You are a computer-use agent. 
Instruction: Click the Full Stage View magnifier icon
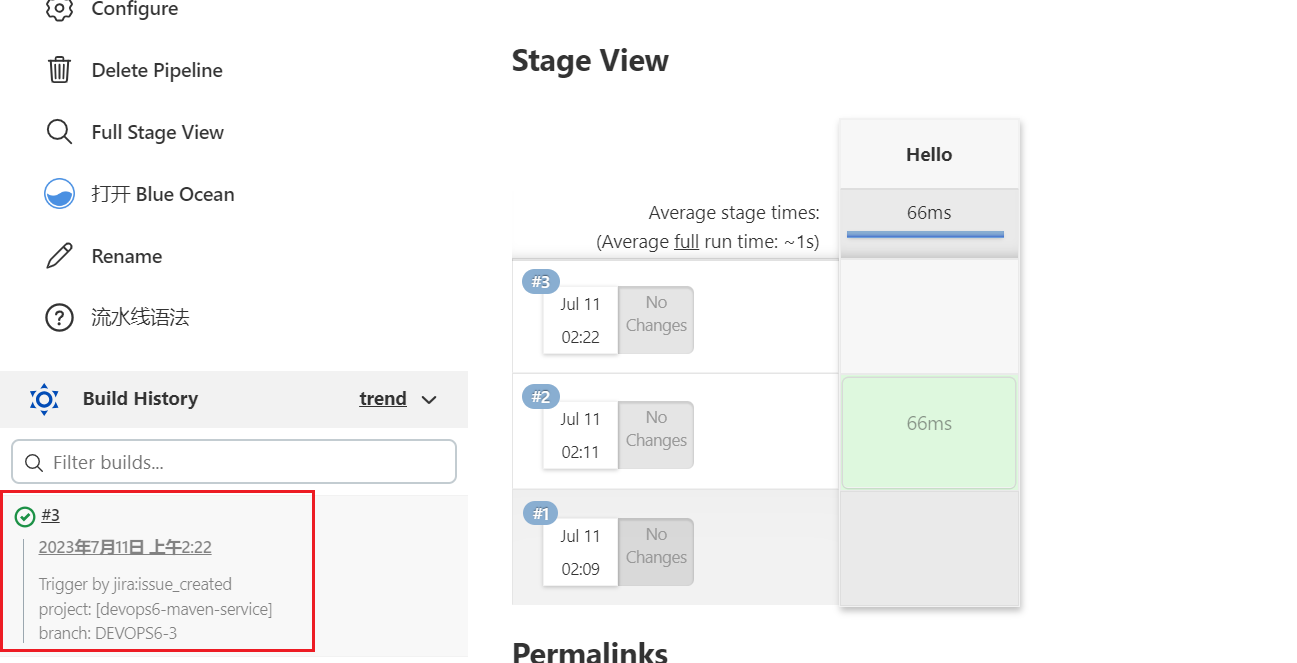[x=59, y=132]
